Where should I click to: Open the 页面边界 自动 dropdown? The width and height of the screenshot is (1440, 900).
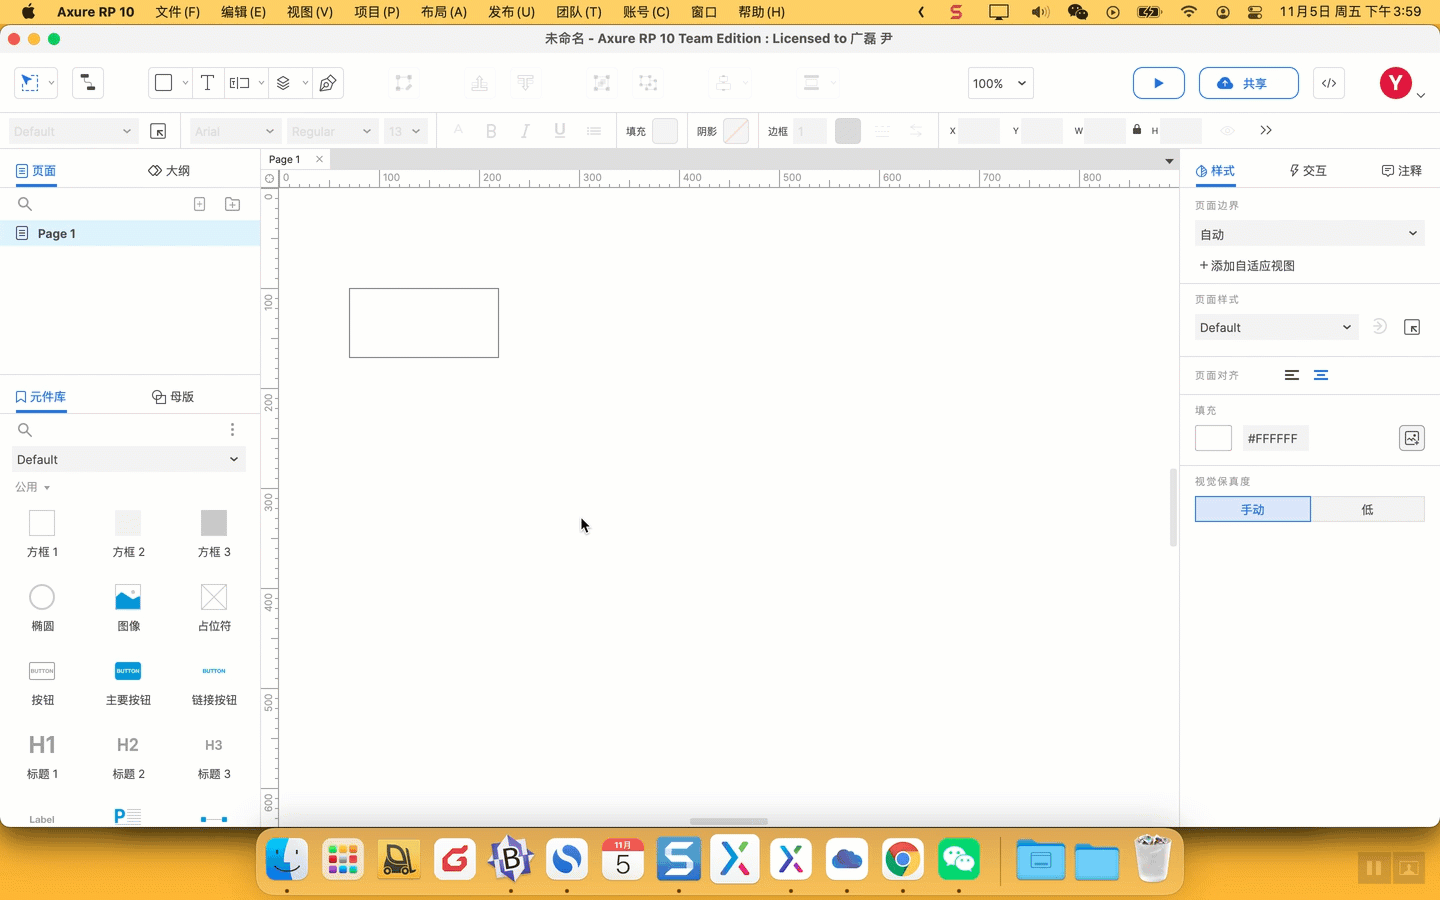pyautogui.click(x=1310, y=234)
